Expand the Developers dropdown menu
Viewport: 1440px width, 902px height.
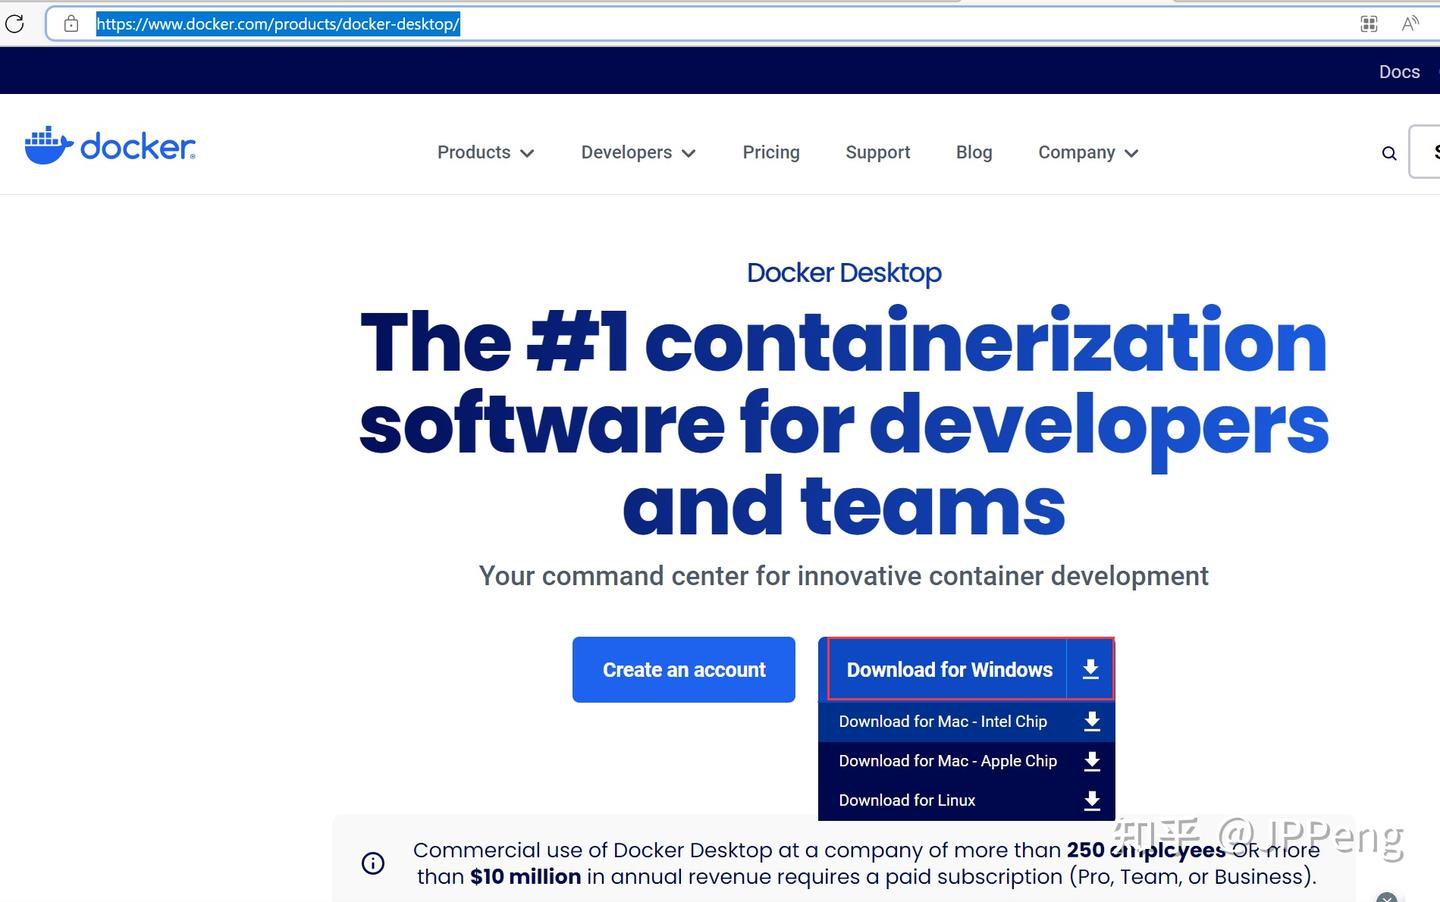(638, 152)
